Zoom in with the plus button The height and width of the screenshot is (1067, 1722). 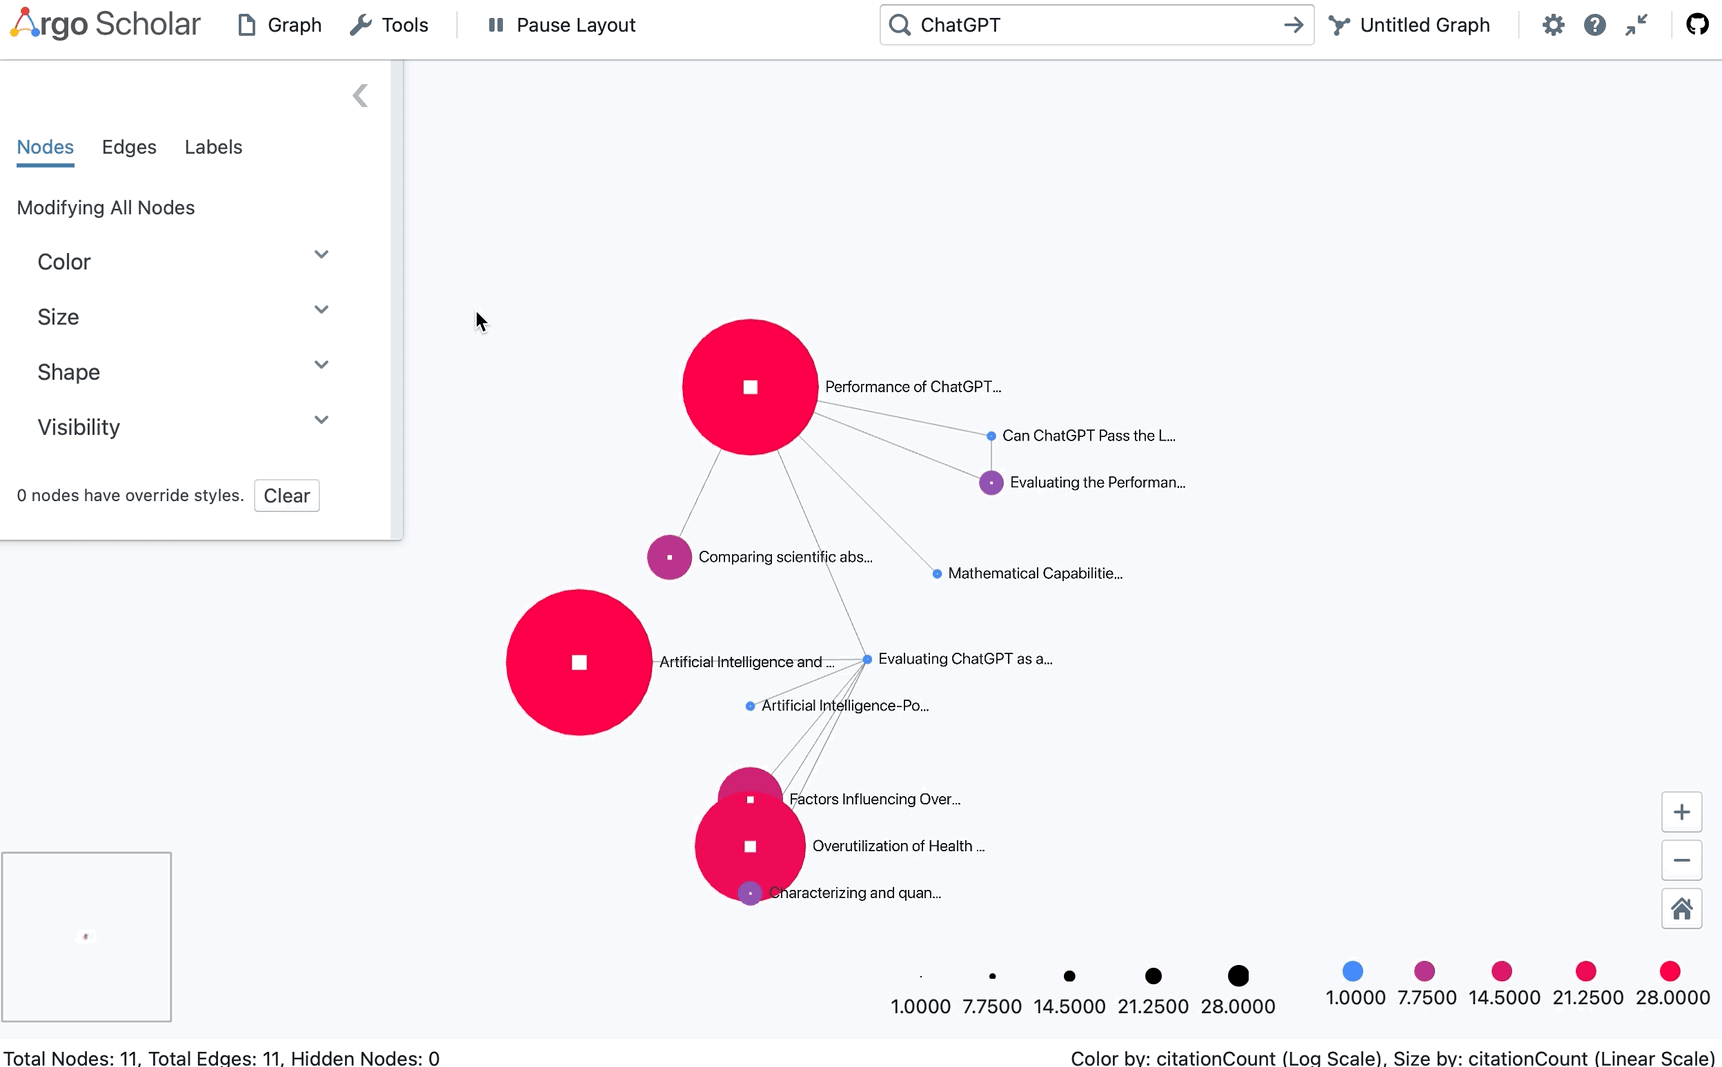[1682, 812]
